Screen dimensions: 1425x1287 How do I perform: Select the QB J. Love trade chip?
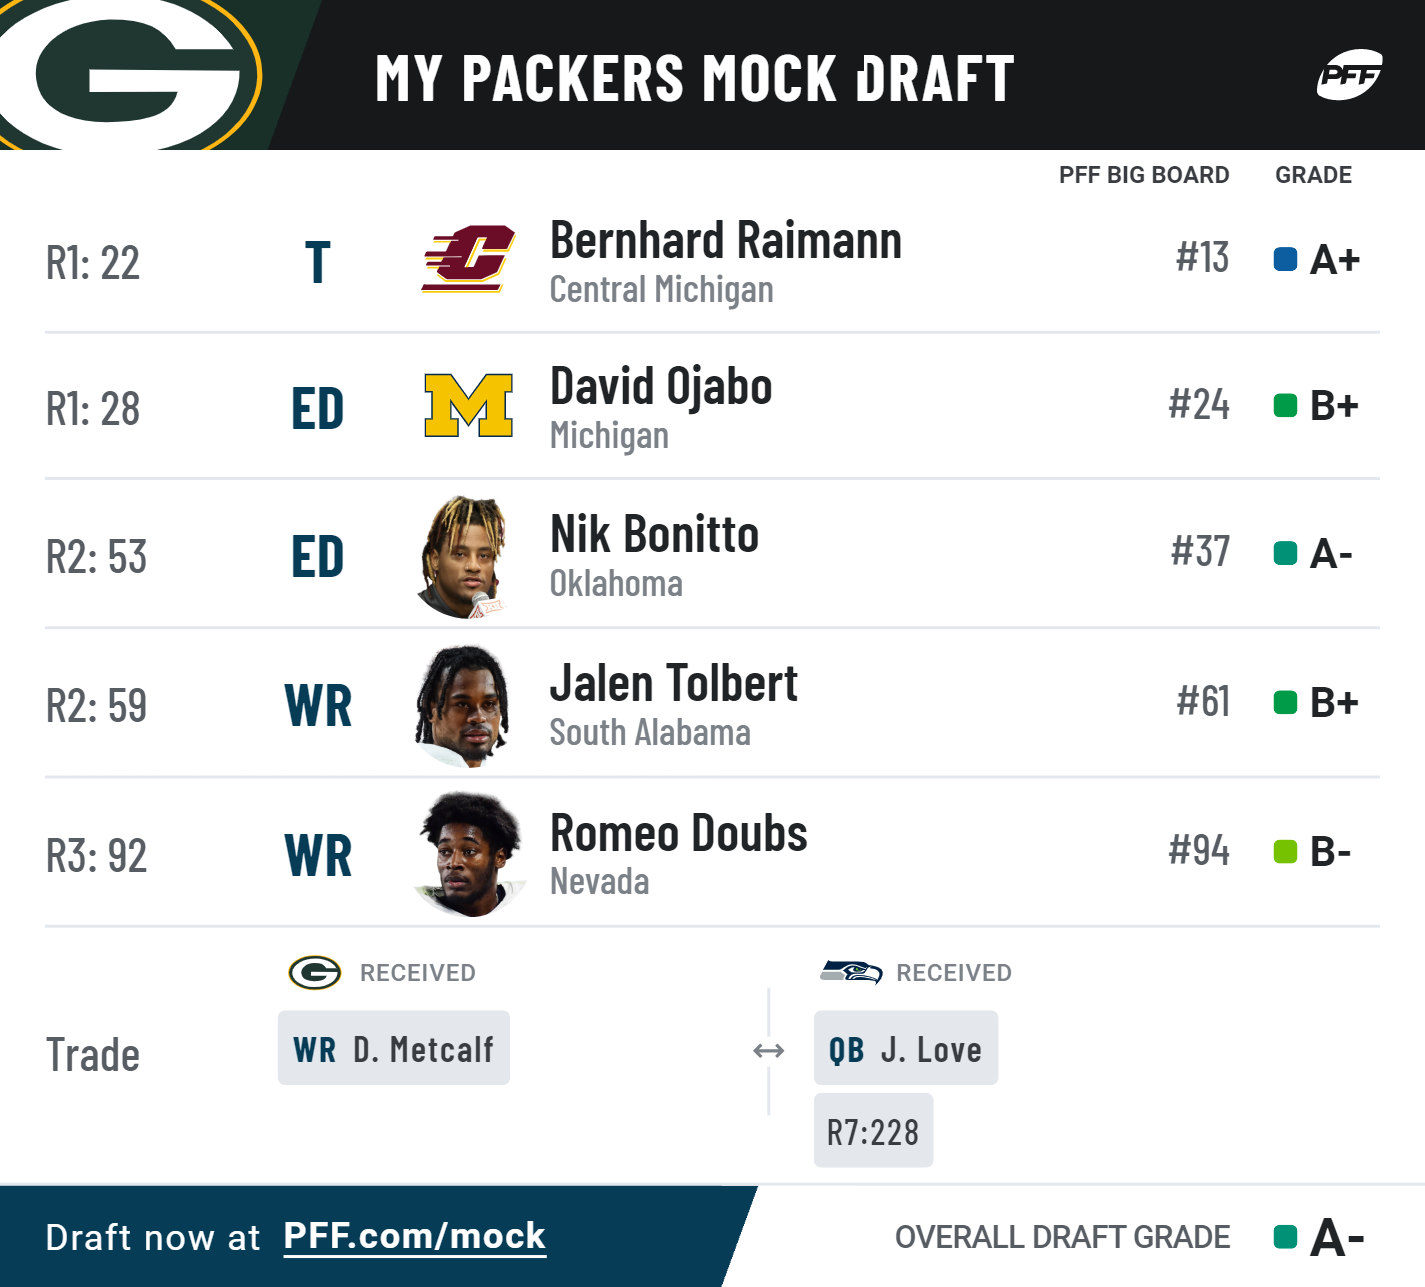906,1048
